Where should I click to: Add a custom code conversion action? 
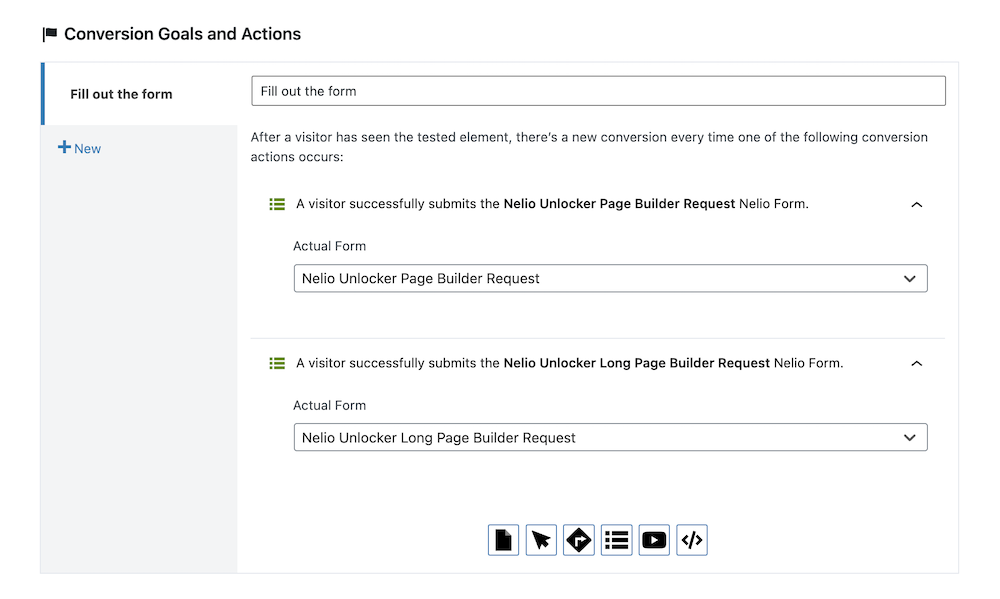tap(691, 540)
